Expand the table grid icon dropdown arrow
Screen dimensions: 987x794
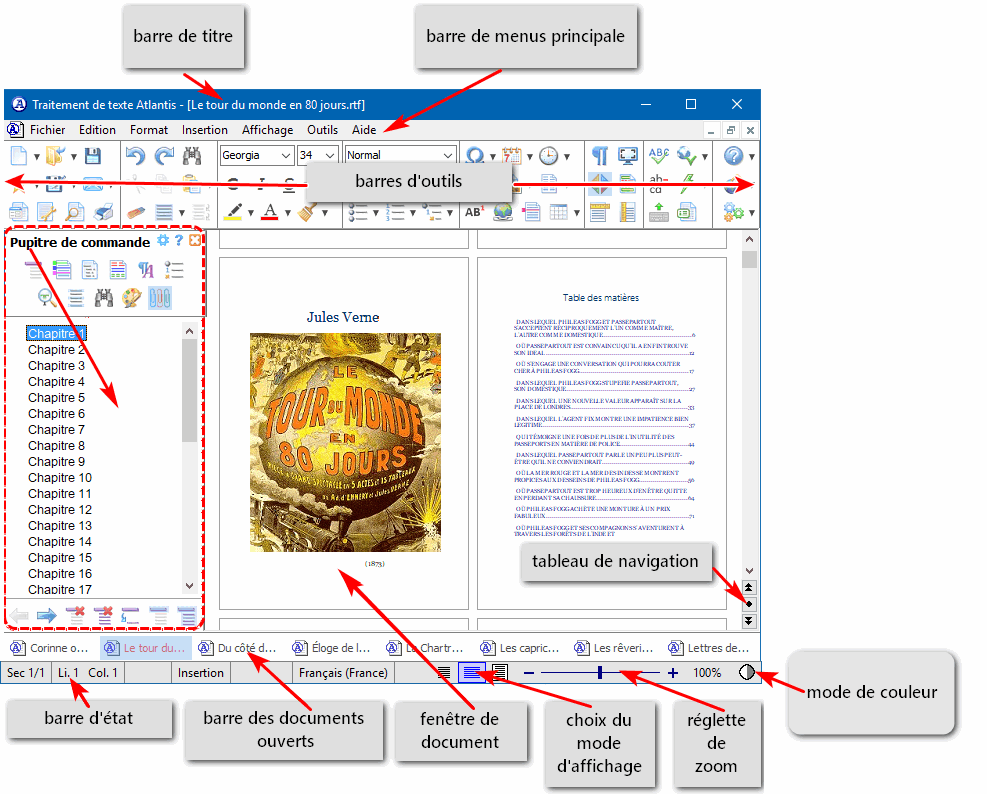point(577,213)
